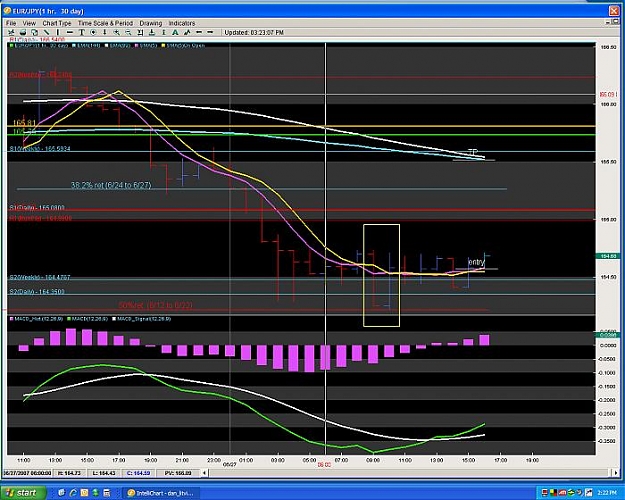Select the horizontal line drawing tool
This screenshot has width=625, height=500.
(70, 32)
